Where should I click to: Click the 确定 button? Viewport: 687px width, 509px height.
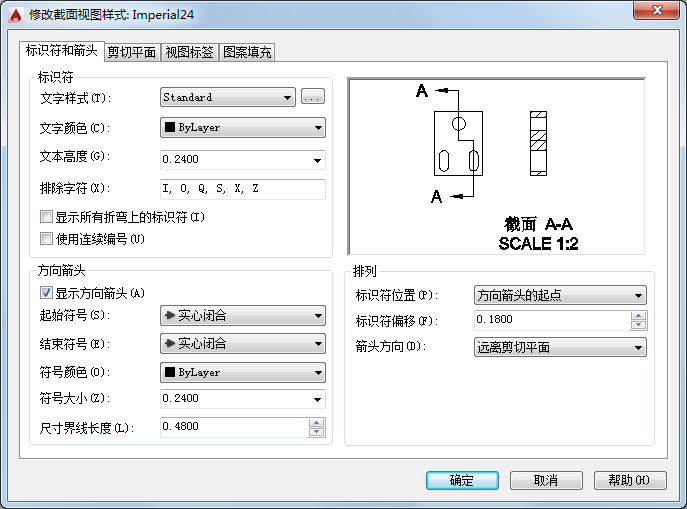462,481
